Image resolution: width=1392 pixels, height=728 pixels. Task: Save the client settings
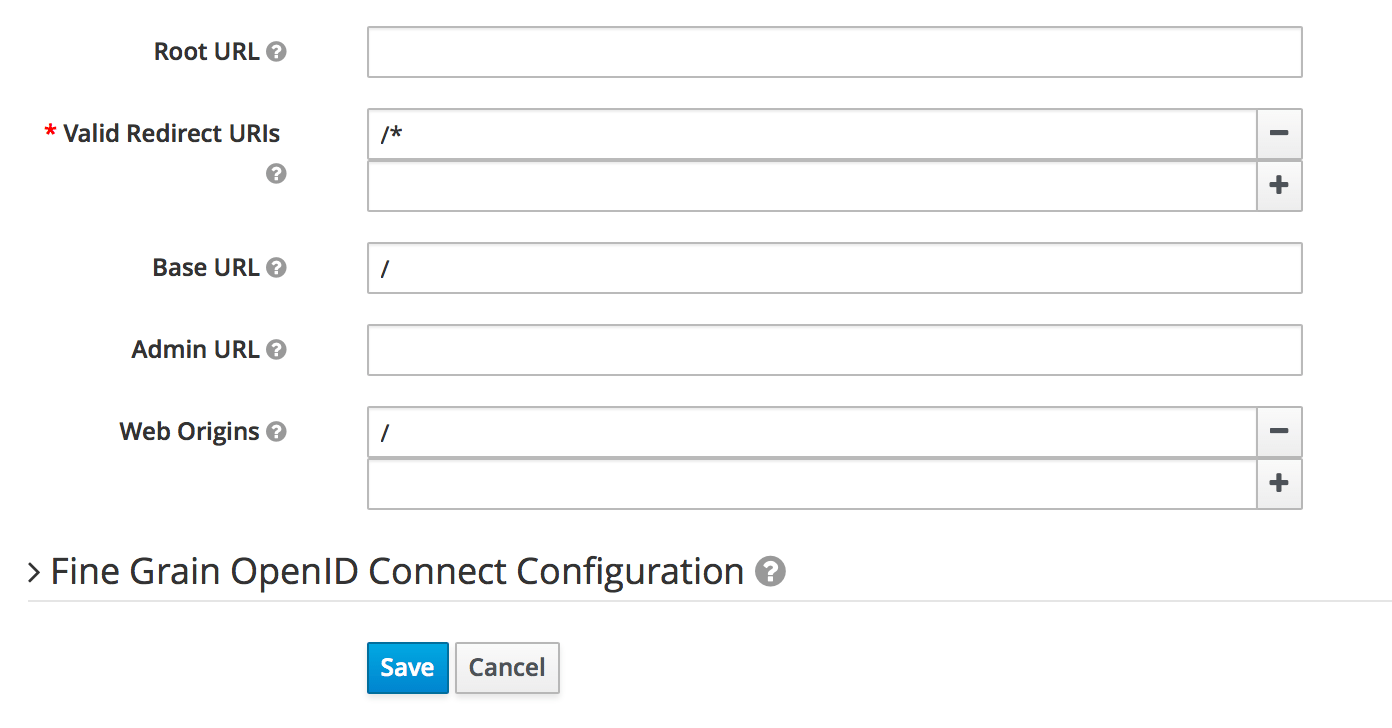408,668
